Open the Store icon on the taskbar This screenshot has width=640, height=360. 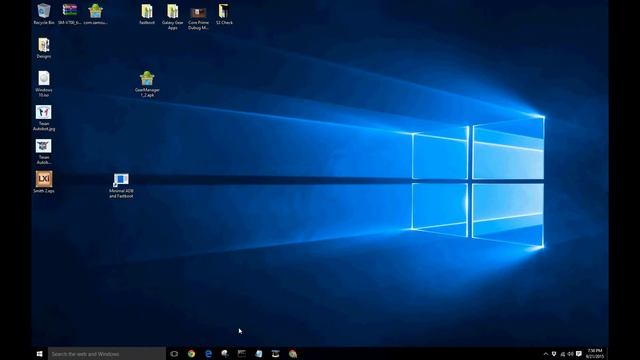click(276, 354)
